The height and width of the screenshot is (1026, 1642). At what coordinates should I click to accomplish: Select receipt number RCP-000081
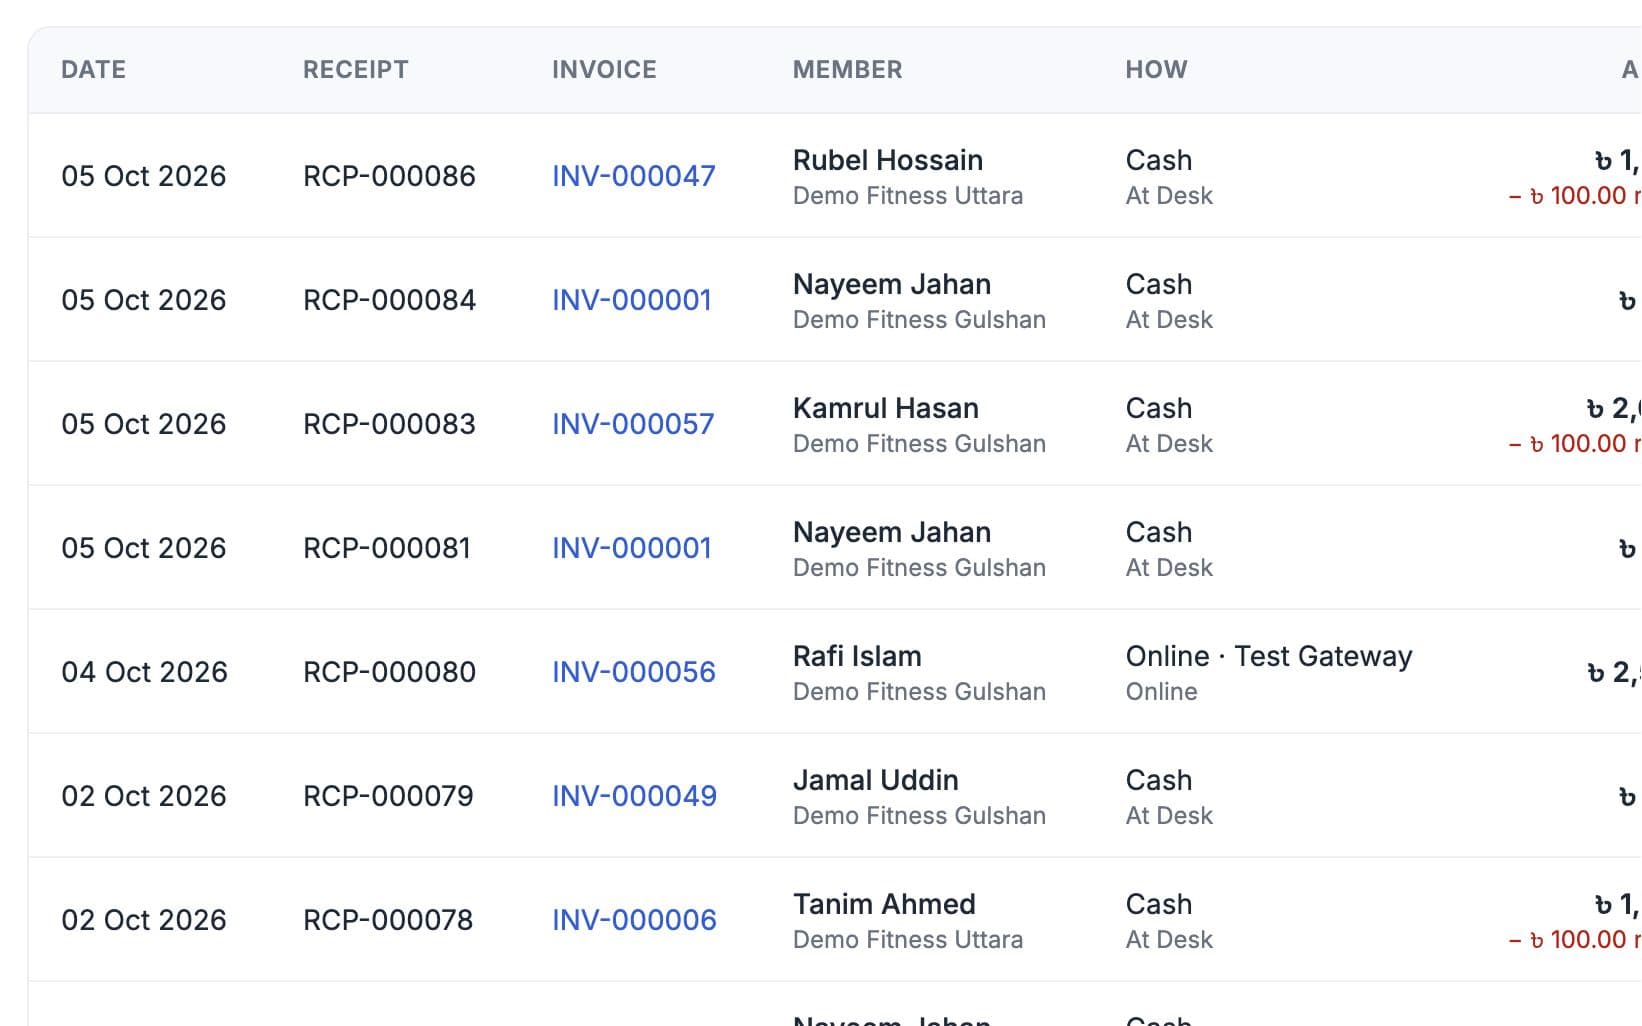pos(387,548)
